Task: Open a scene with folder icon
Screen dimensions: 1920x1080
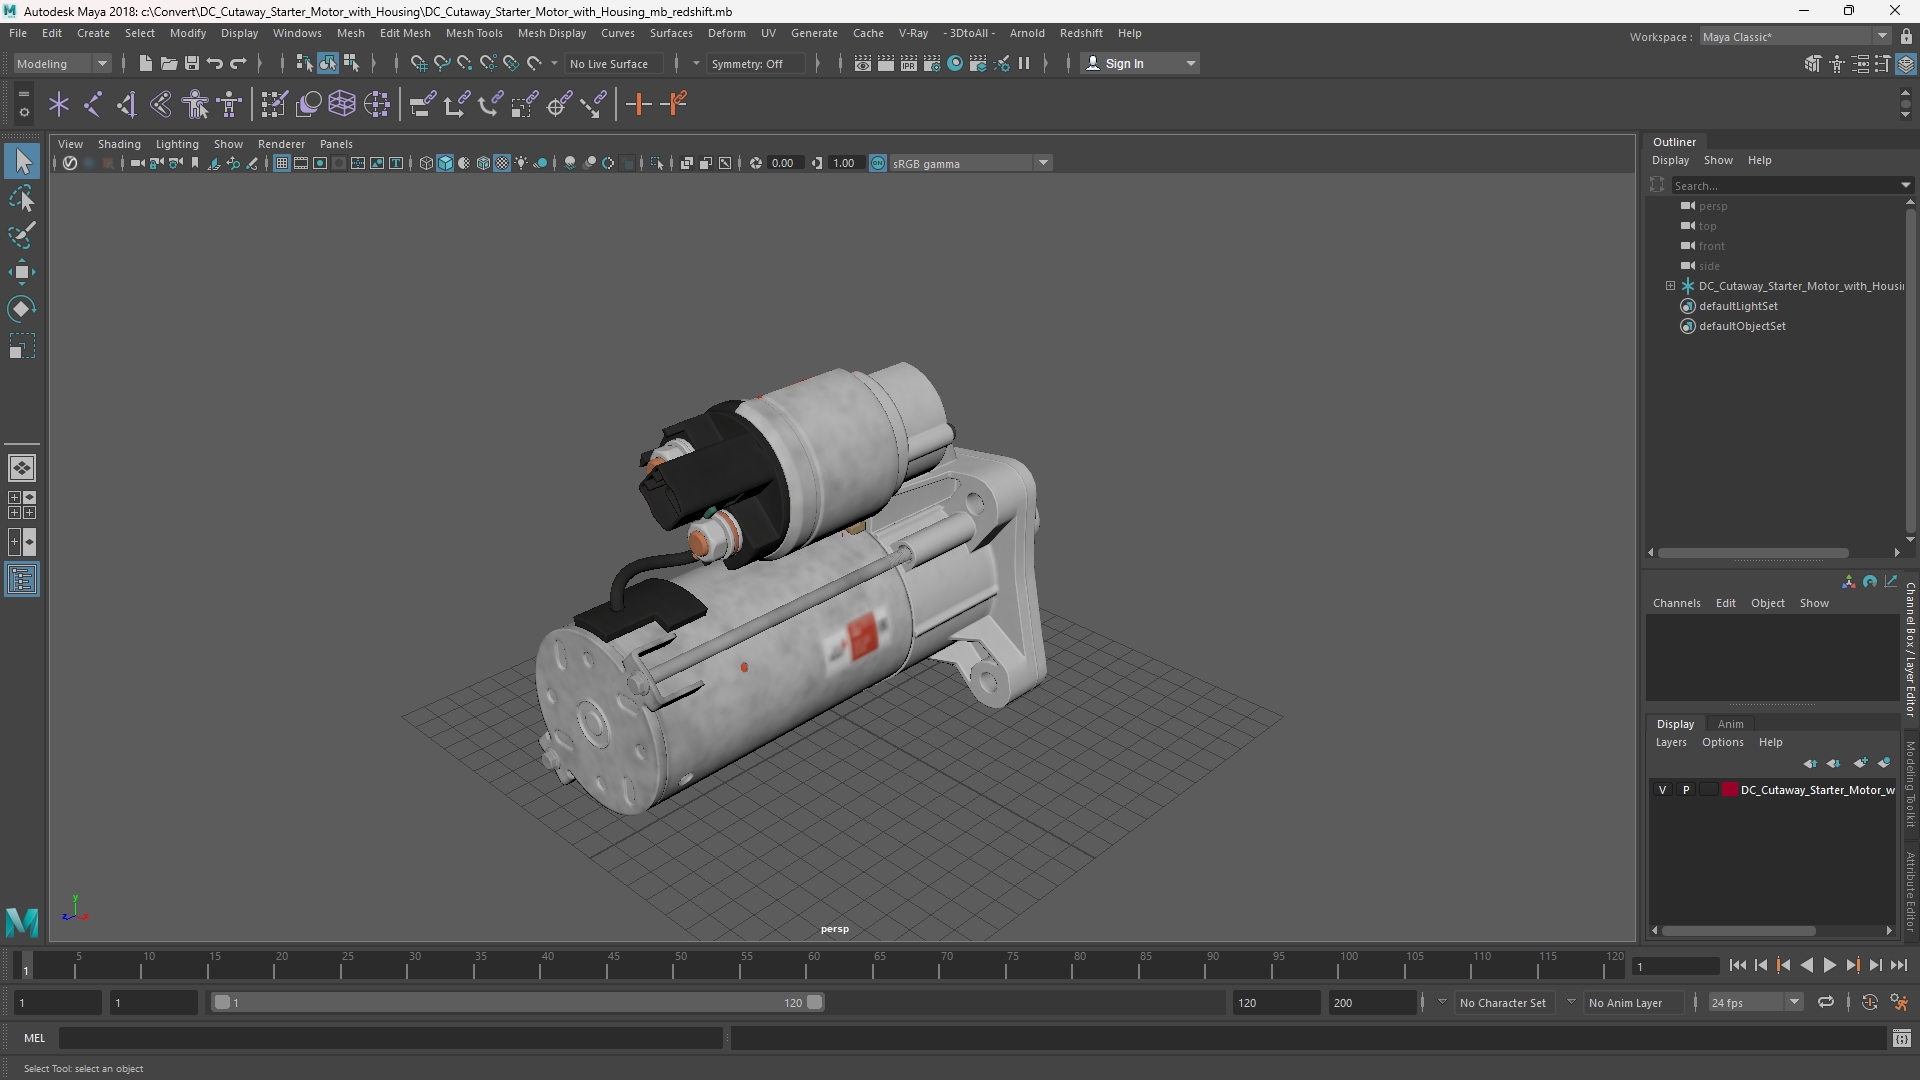Action: (168, 63)
